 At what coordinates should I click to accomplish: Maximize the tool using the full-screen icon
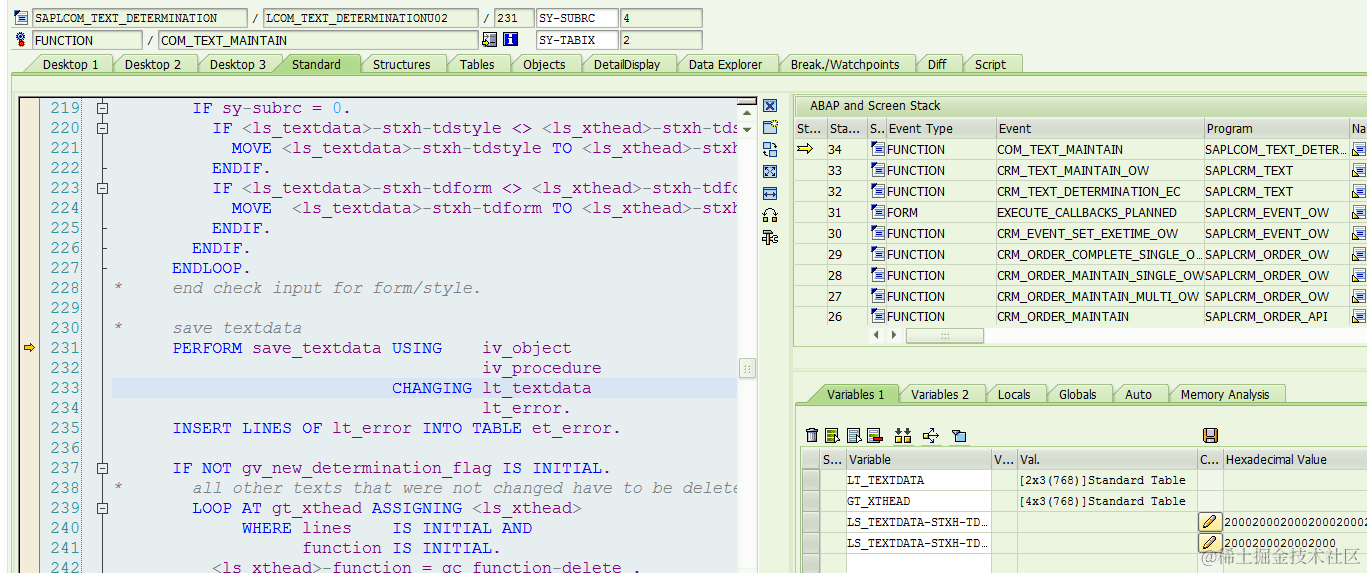pyautogui.click(x=770, y=171)
